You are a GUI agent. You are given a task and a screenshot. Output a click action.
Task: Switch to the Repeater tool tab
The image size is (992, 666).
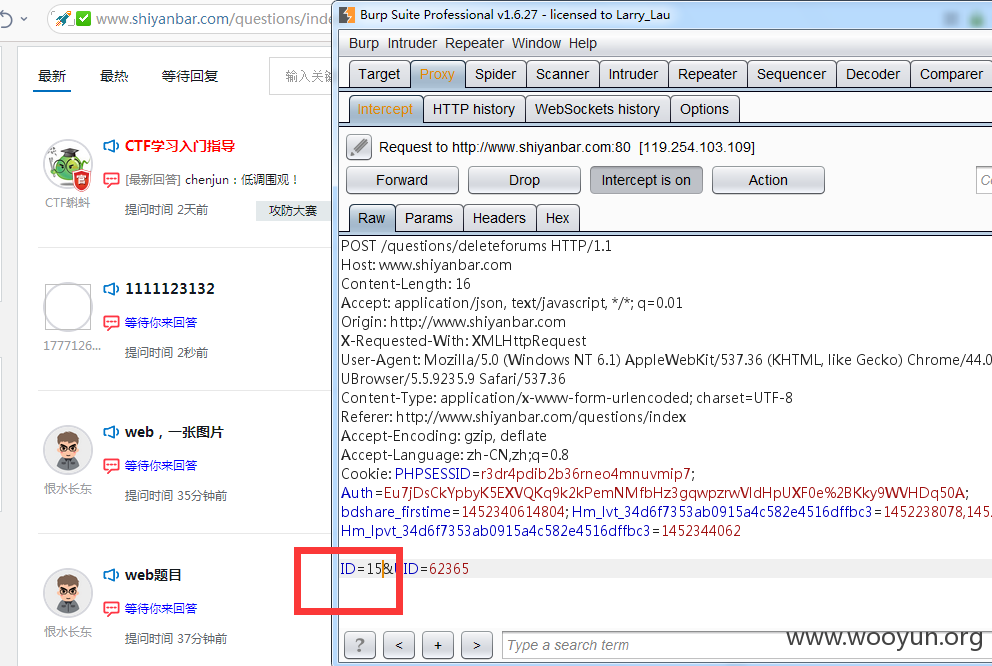coord(707,74)
